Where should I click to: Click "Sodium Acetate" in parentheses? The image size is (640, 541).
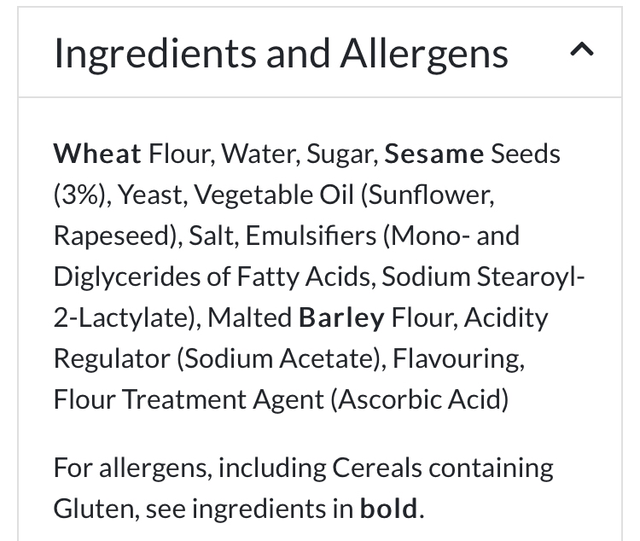point(291,359)
